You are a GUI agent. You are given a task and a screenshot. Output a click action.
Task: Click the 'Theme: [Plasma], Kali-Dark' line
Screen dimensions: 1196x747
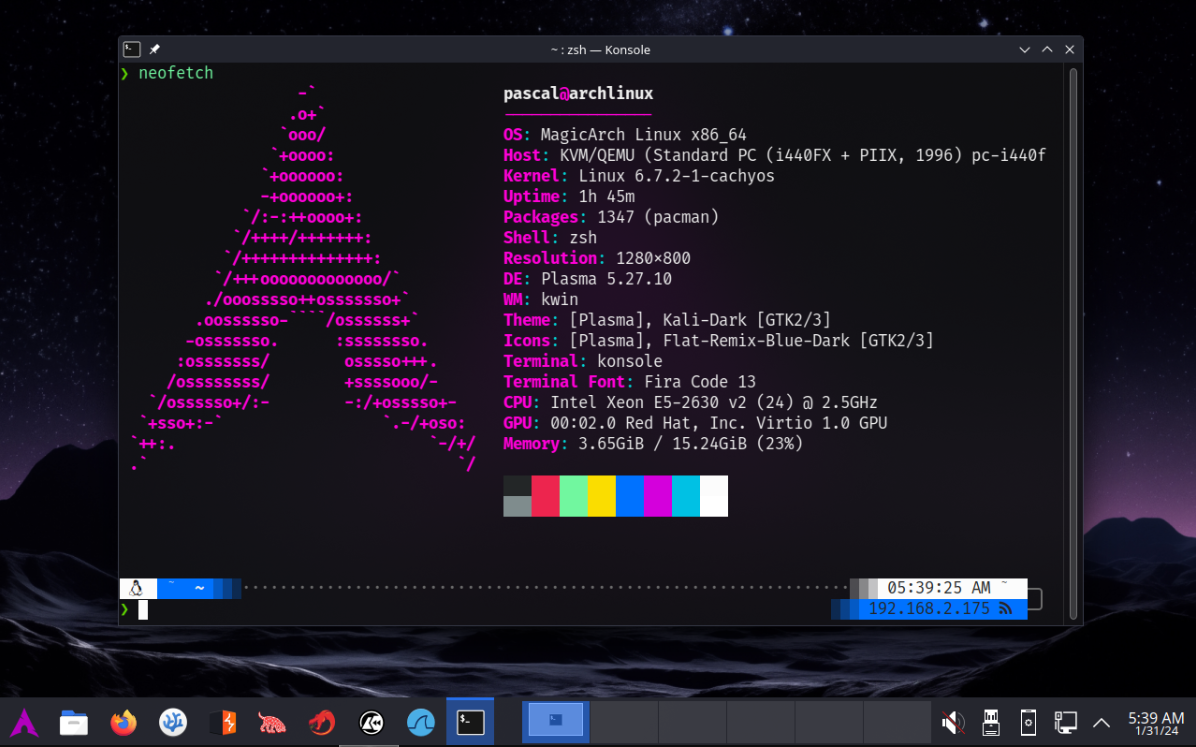coord(667,320)
